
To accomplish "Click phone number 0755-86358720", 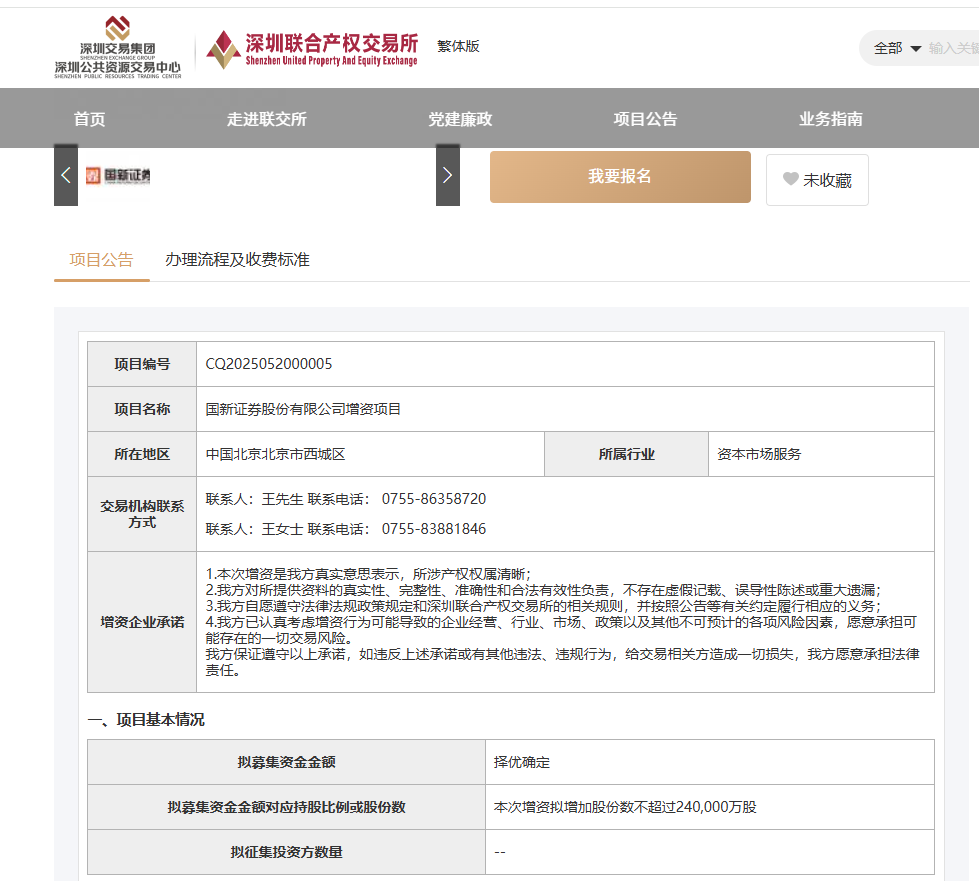I will (434, 499).
